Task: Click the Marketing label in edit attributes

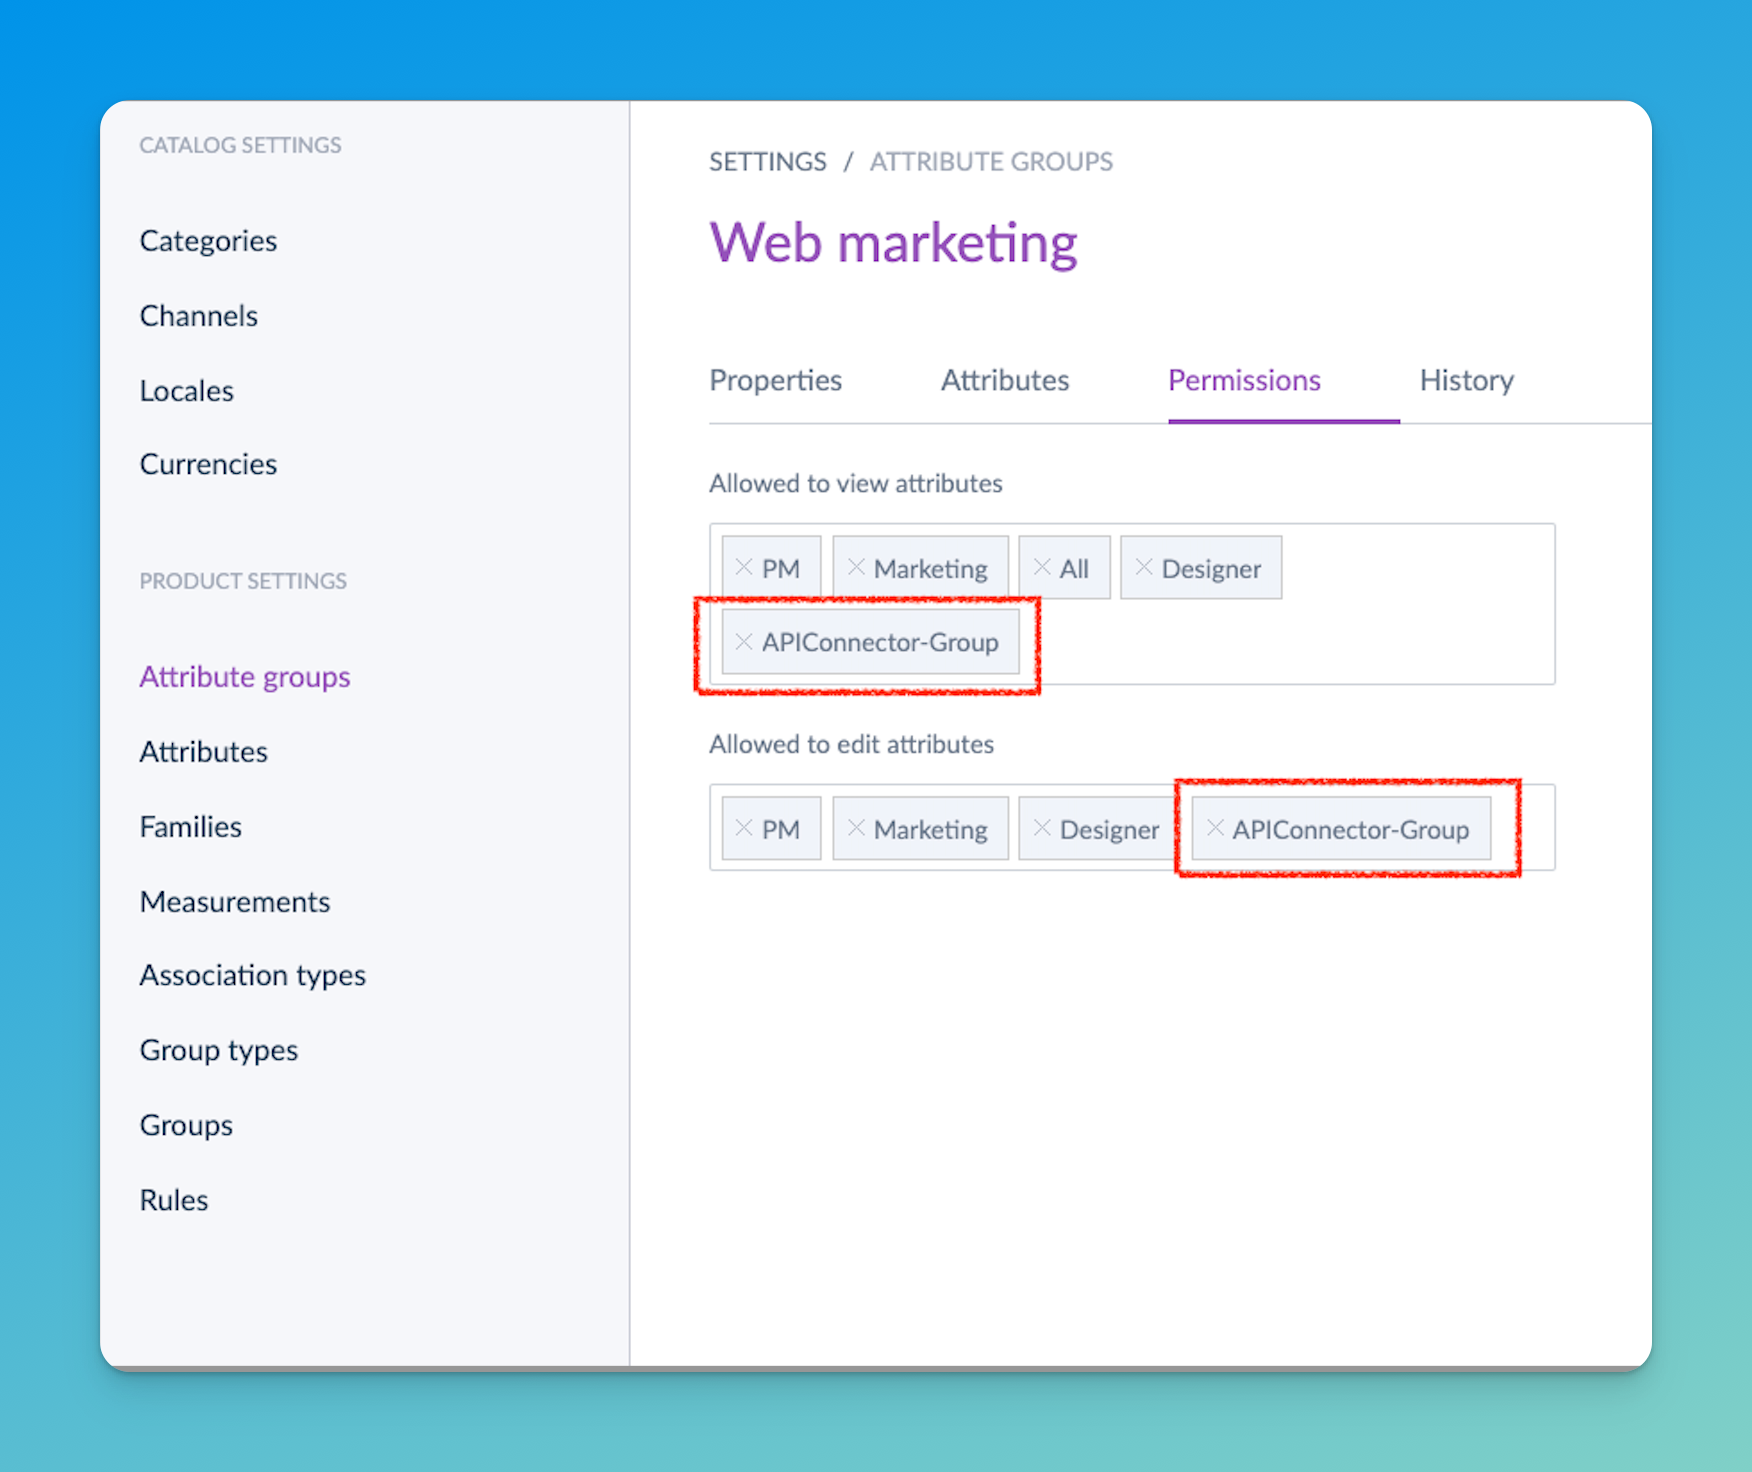Action: [930, 829]
